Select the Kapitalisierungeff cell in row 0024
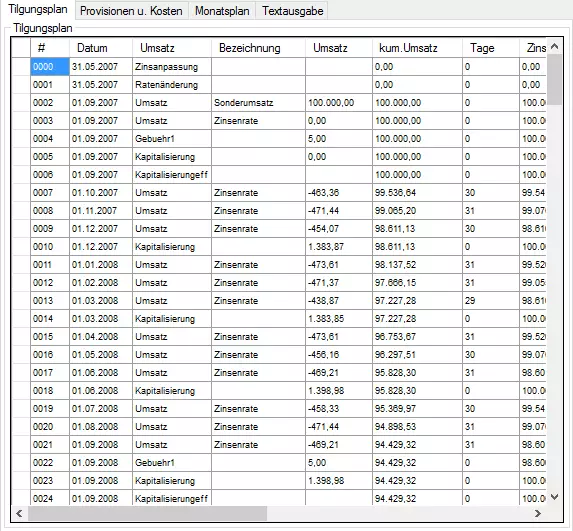Viewport: 573px width, 531px height. (172, 498)
